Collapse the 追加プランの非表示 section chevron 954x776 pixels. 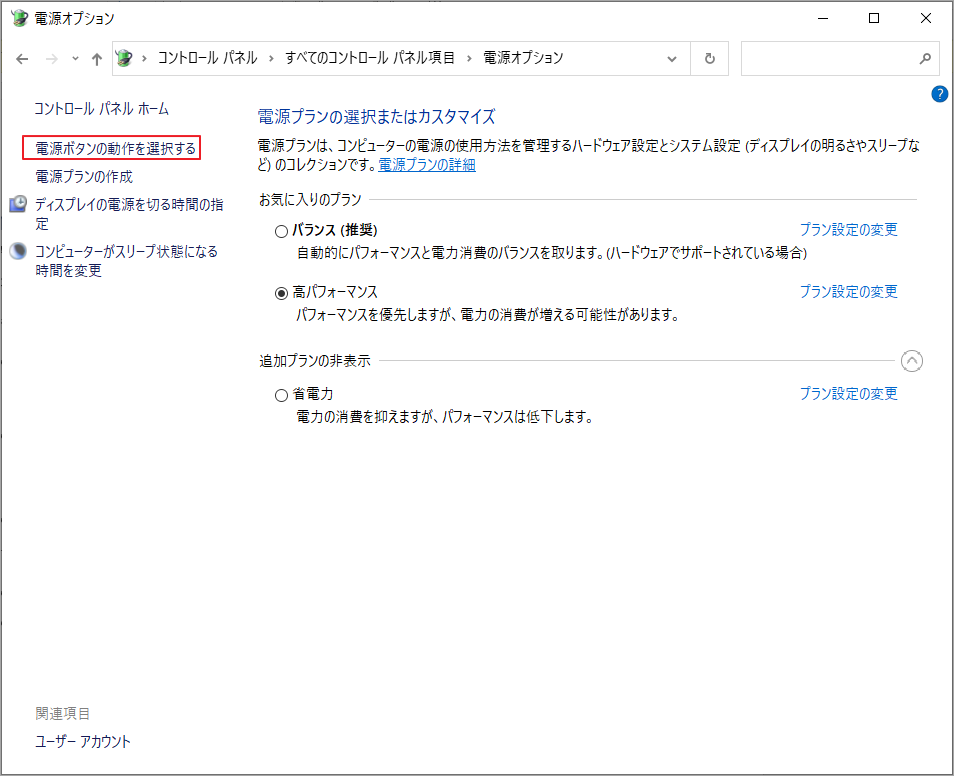point(911,361)
